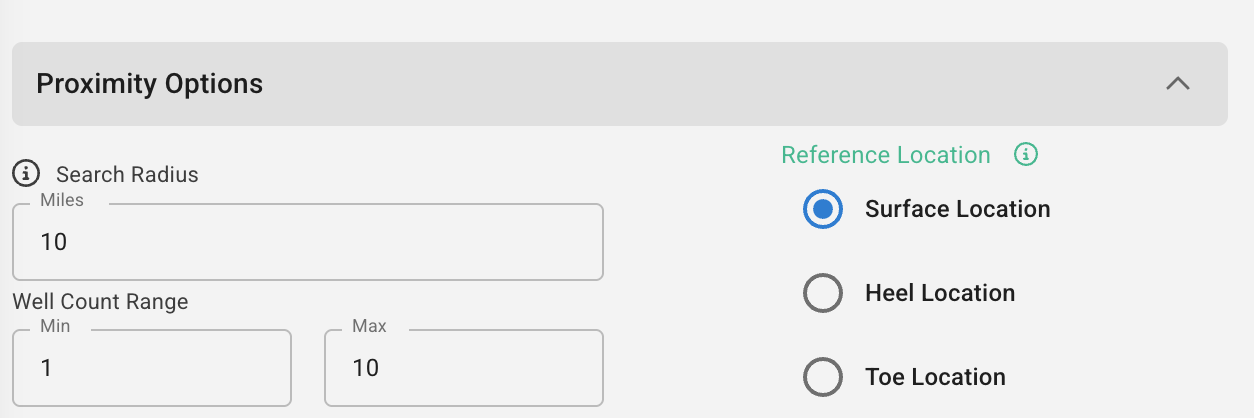Click the Max floating field label

pos(369,326)
